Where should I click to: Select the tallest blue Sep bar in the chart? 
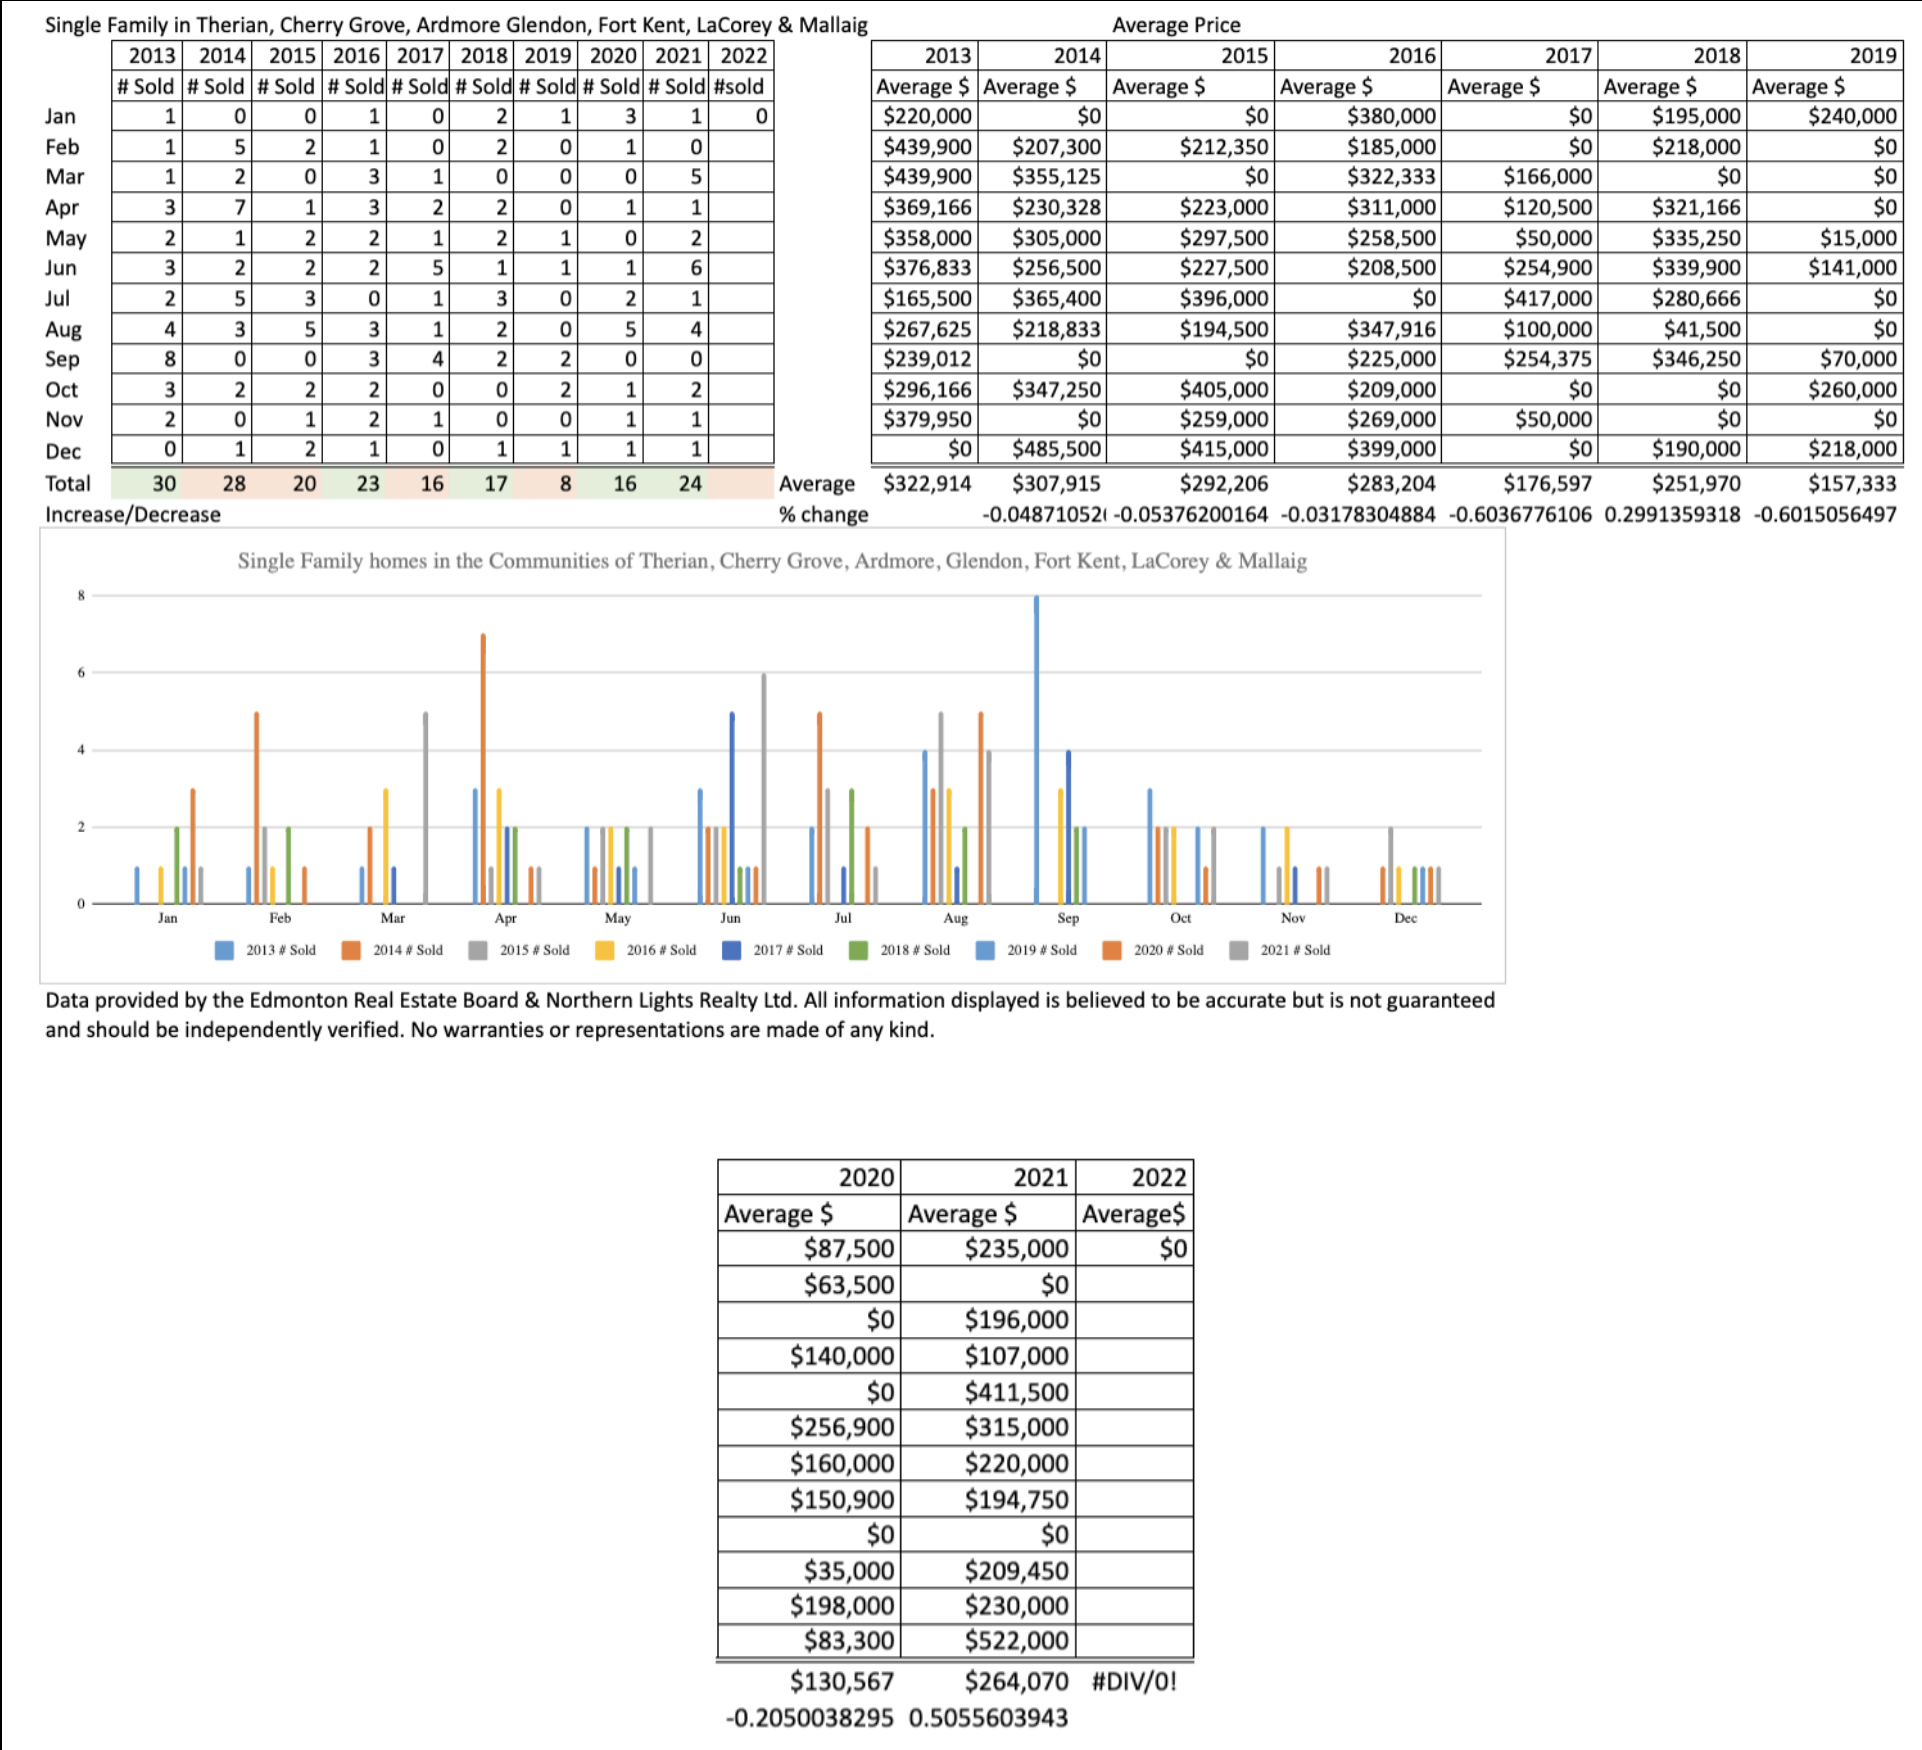point(1036,750)
